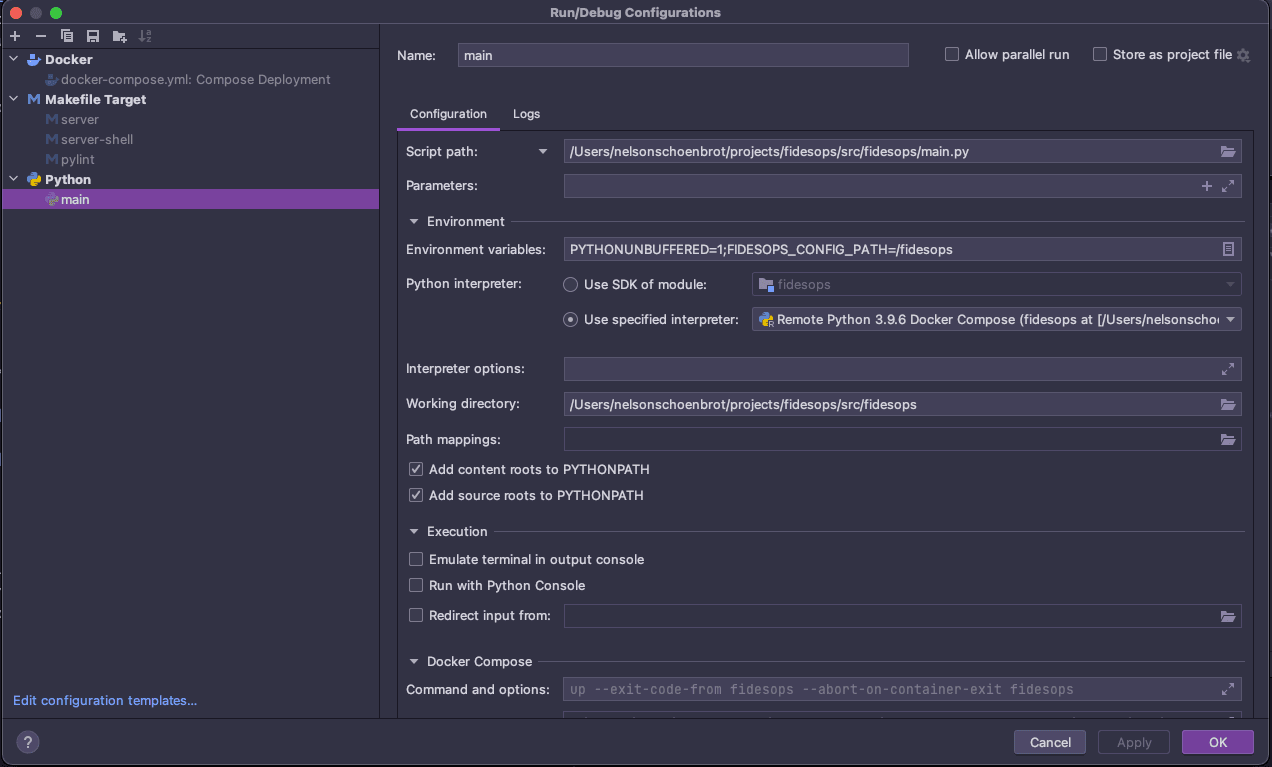Open the Store as project file gear settings

coord(1244,55)
